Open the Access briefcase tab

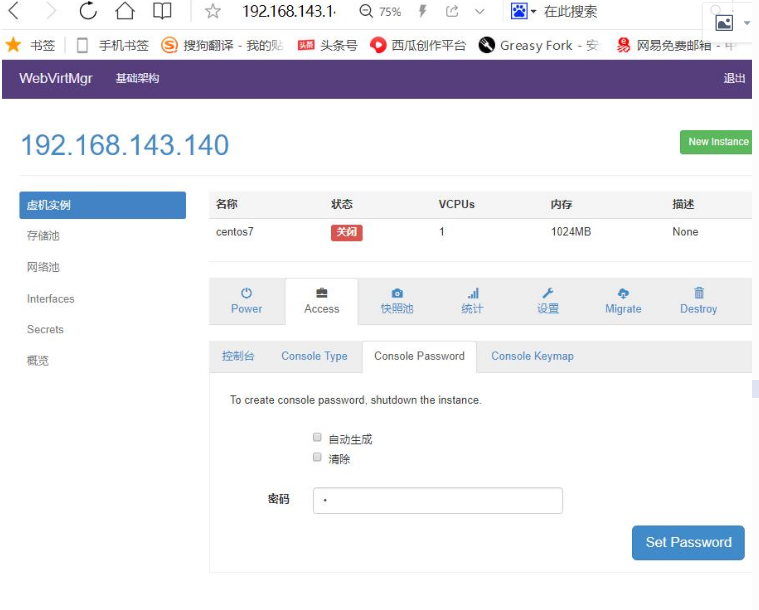(x=321, y=301)
